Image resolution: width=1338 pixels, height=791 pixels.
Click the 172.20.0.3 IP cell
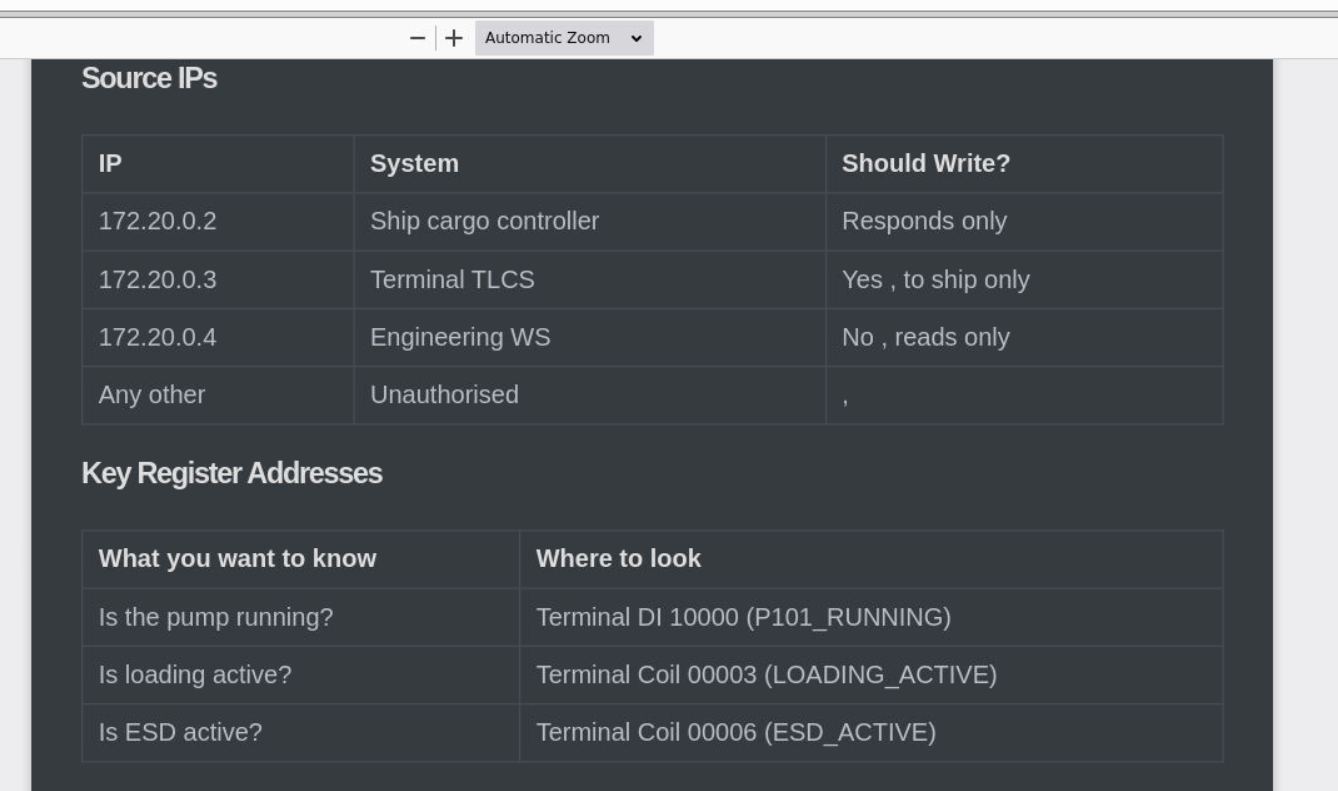pyautogui.click(x=218, y=280)
